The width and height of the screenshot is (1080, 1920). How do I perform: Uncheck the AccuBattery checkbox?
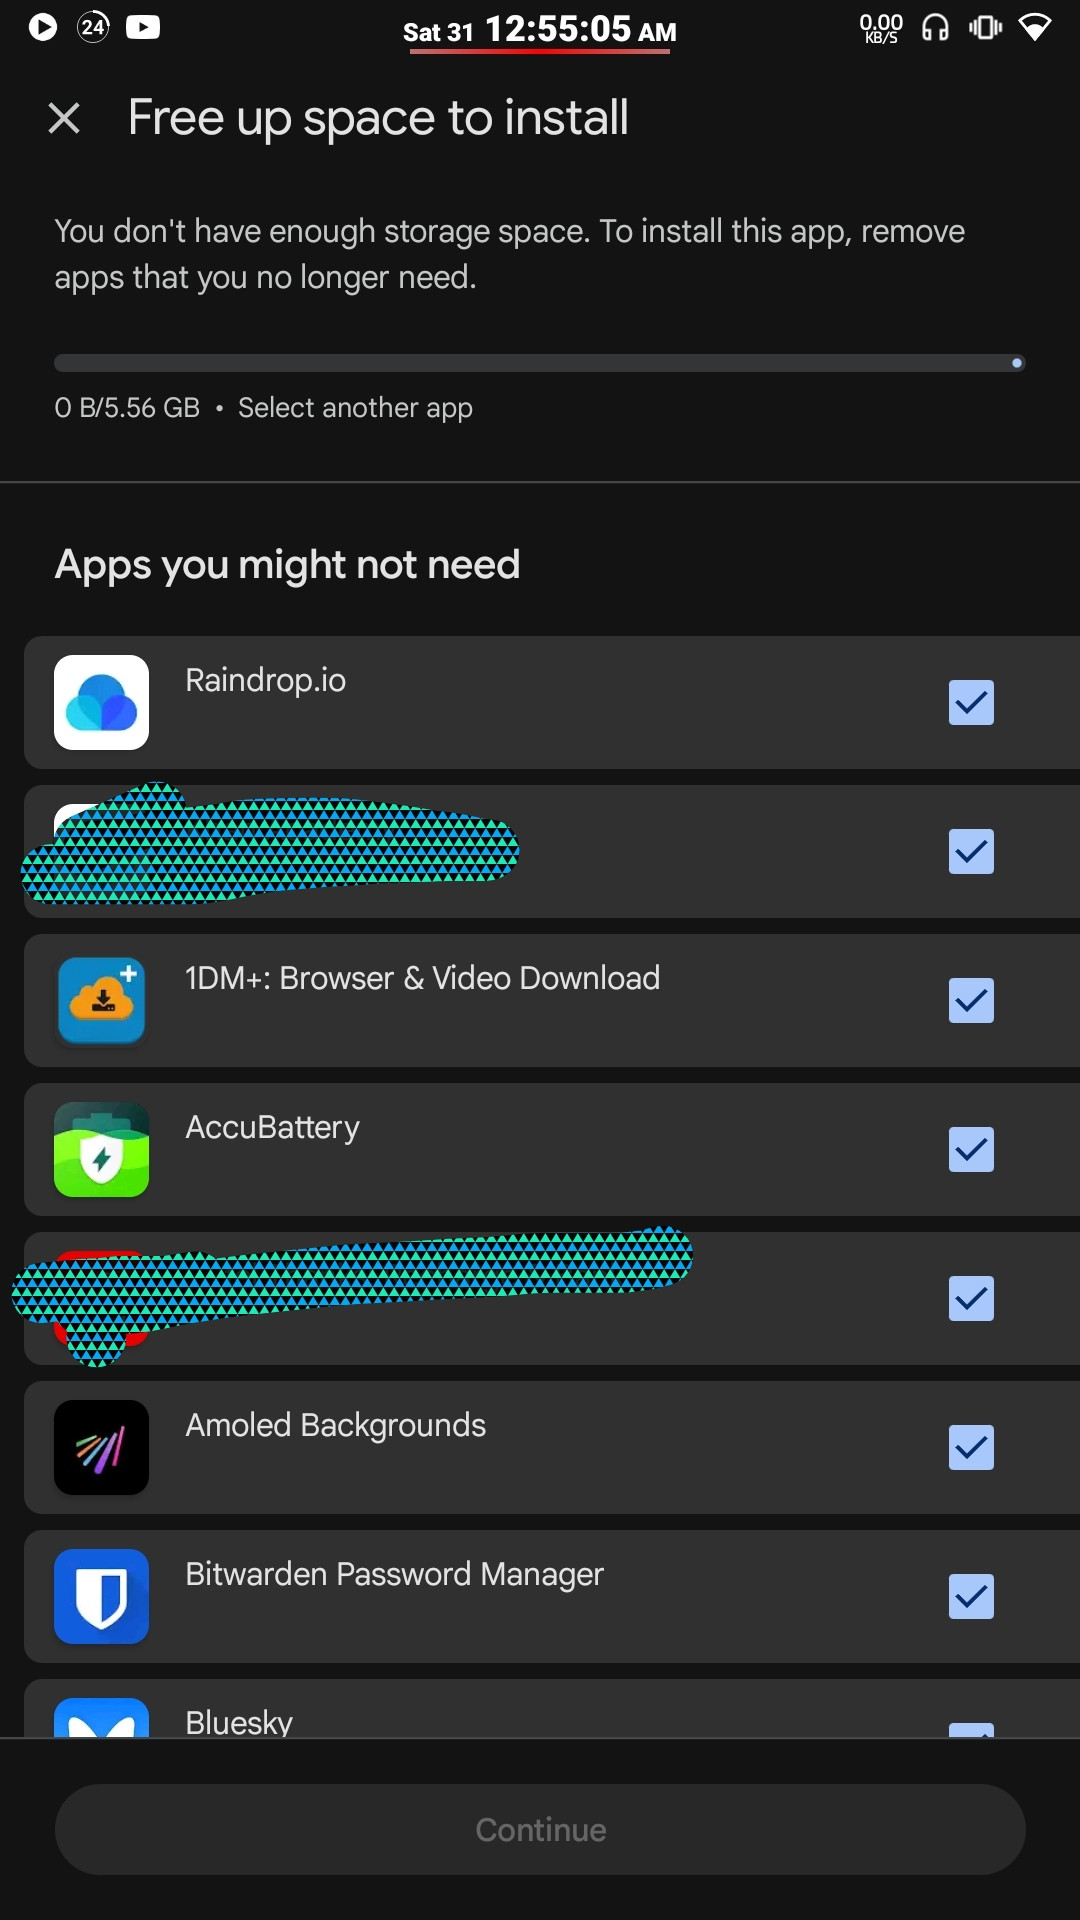[971, 1149]
